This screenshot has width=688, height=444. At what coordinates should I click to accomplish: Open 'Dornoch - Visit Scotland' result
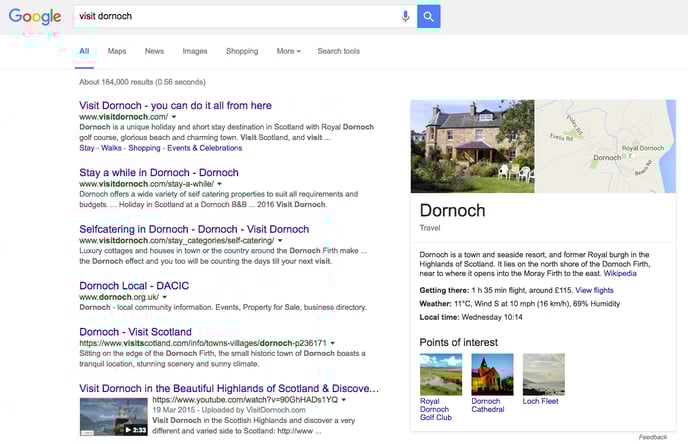(135, 332)
